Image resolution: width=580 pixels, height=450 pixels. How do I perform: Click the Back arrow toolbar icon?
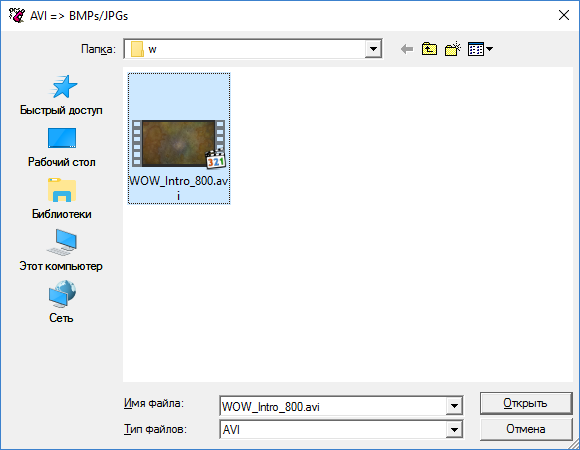pos(407,49)
